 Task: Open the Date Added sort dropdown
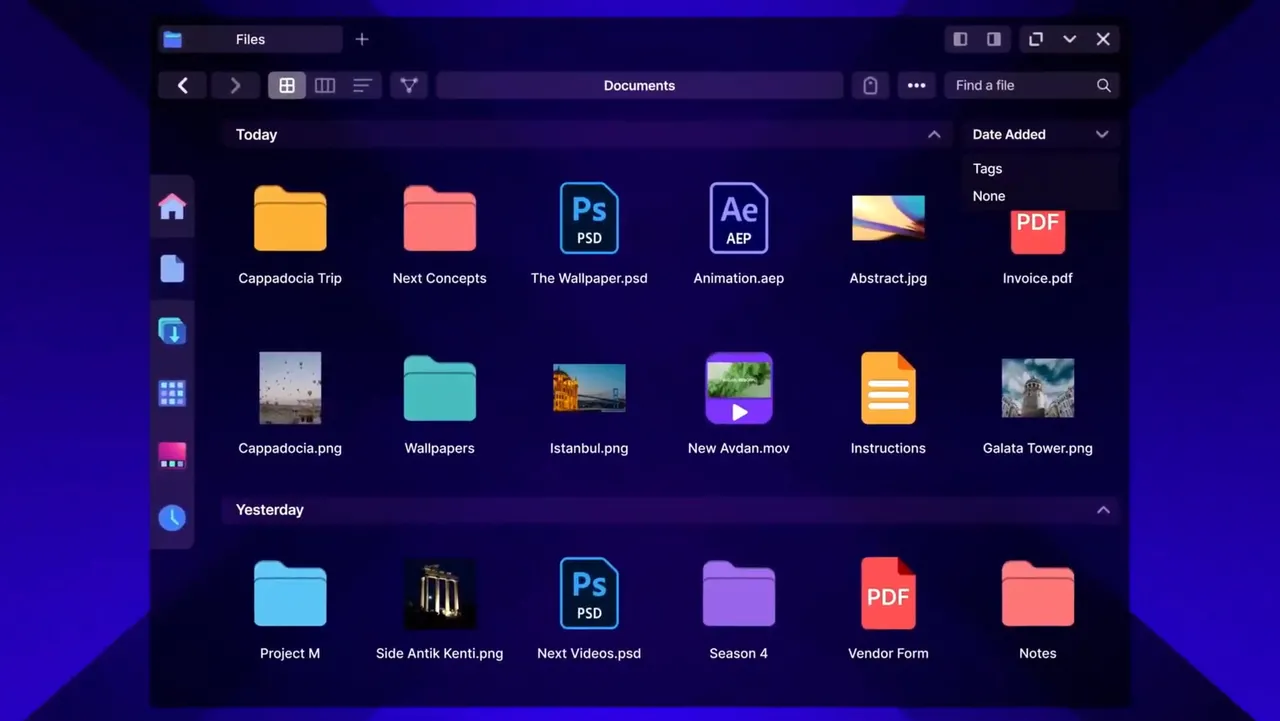1040,135
